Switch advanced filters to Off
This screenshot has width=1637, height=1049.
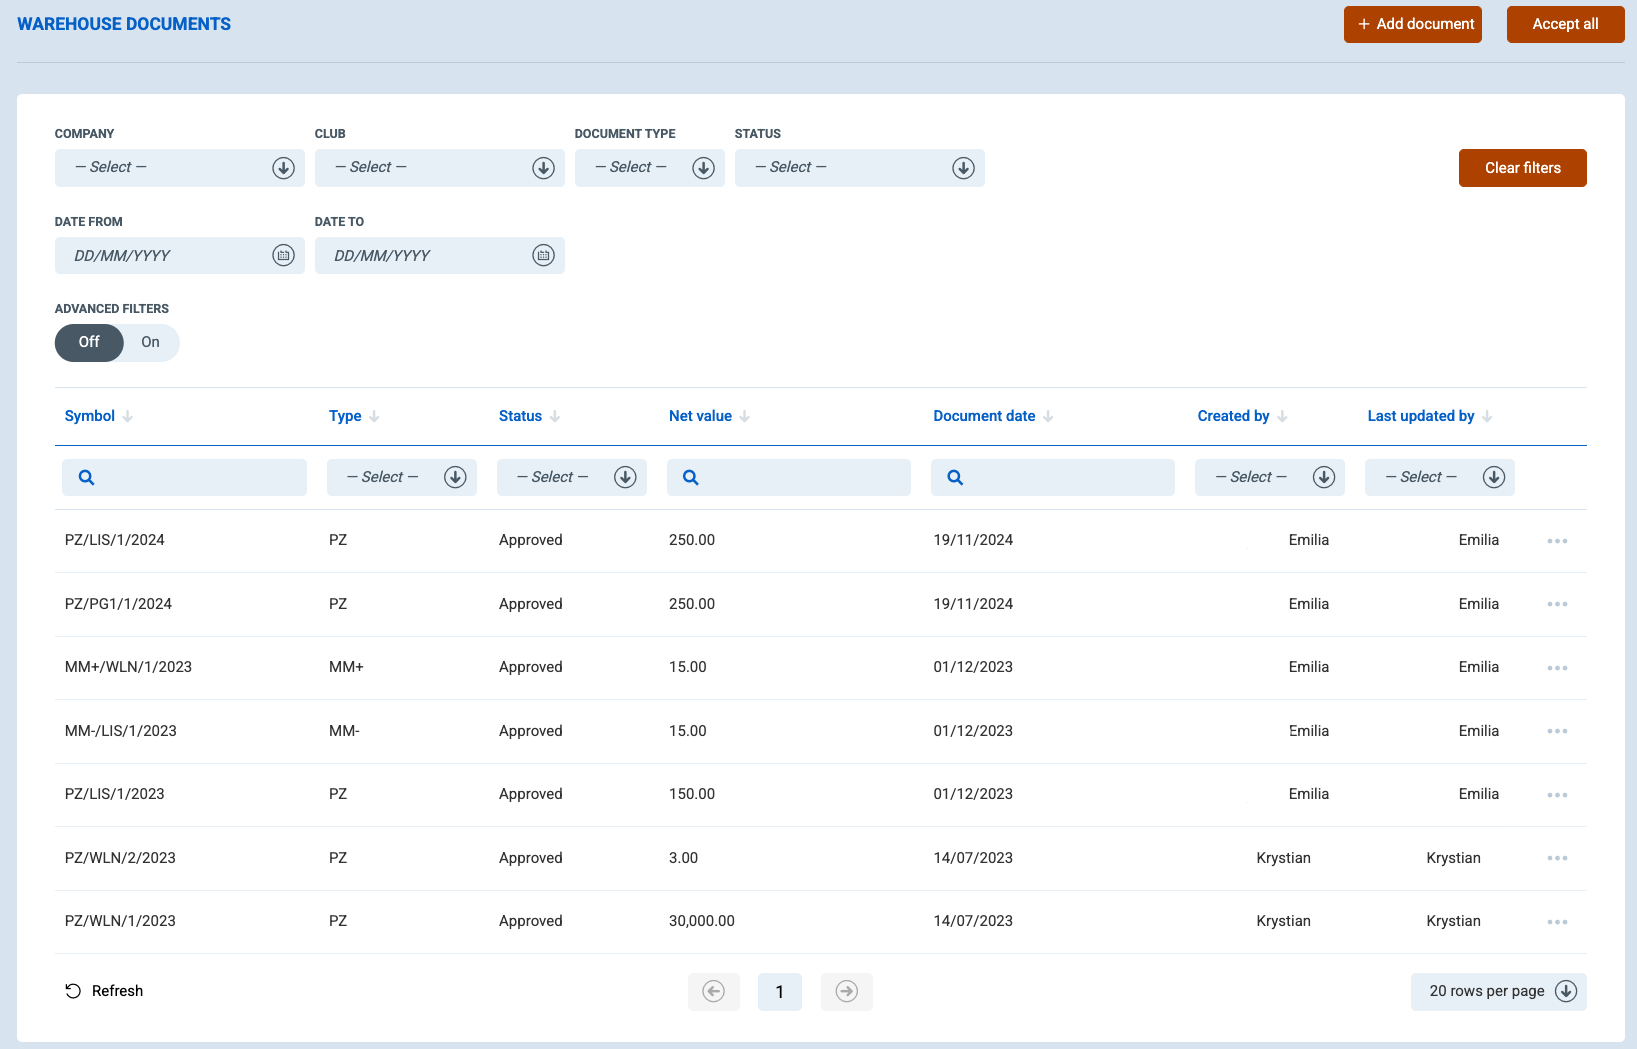coord(89,343)
